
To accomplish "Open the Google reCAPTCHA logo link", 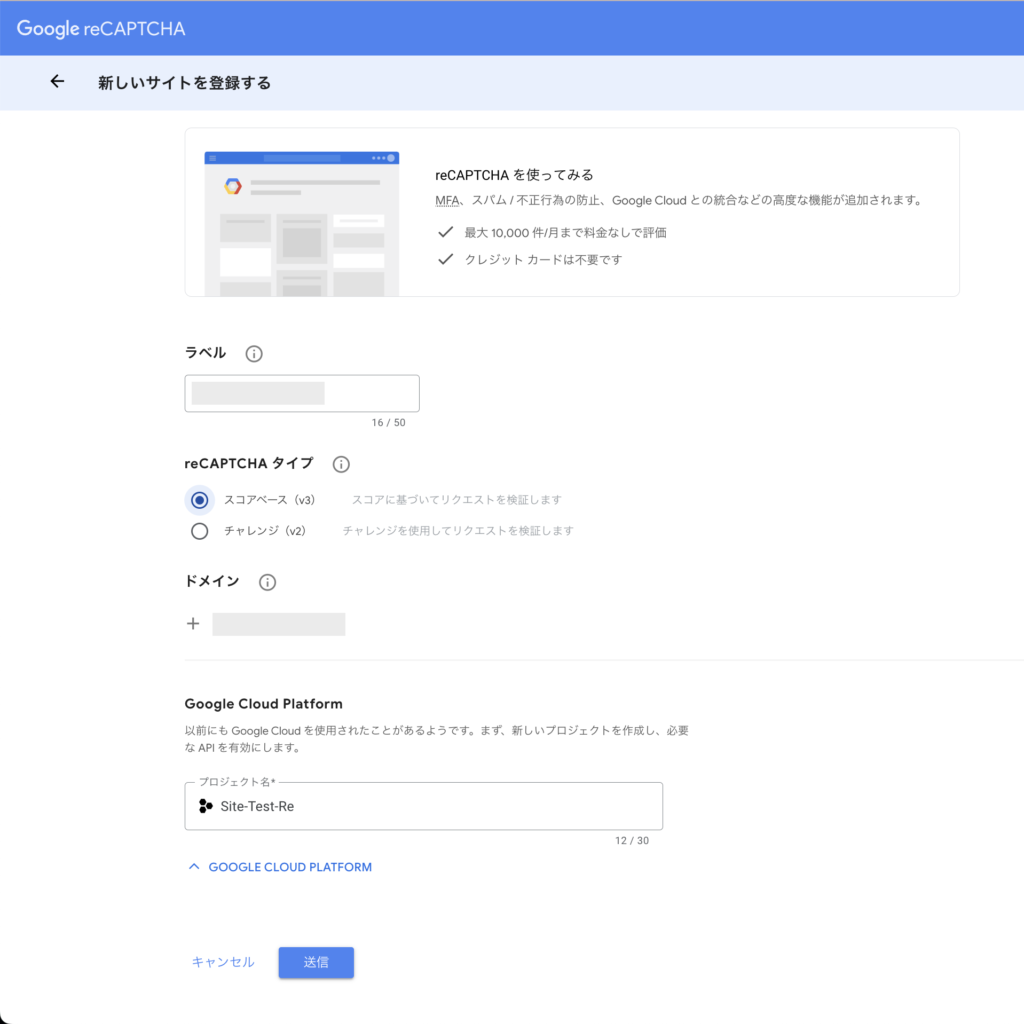I will click(x=101, y=28).
